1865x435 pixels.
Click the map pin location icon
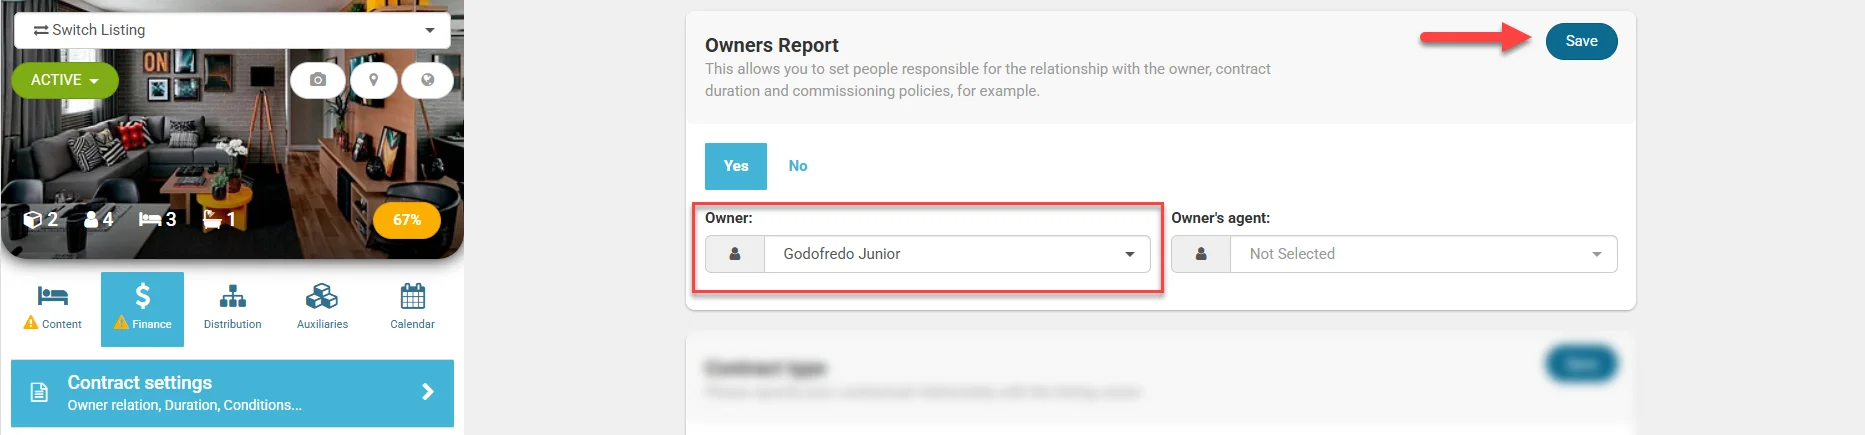tap(374, 80)
